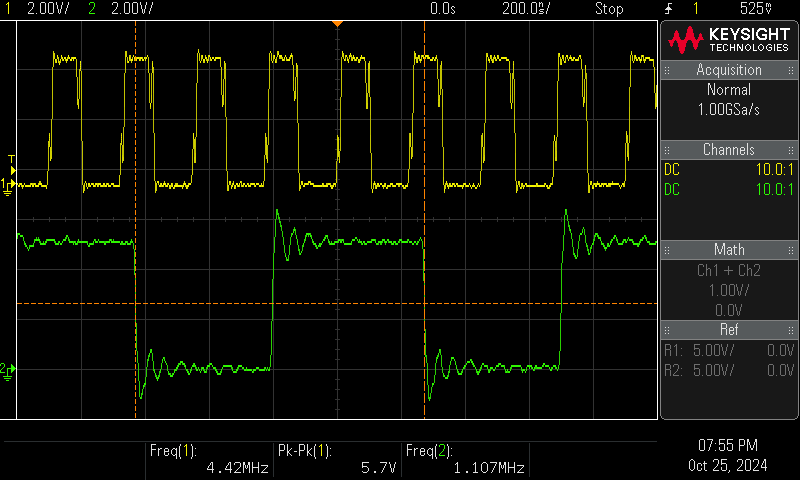Click the Channels panel options grip icon

pos(791,150)
